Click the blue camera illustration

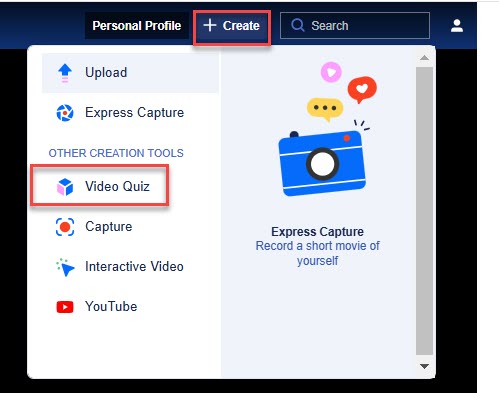point(322,163)
